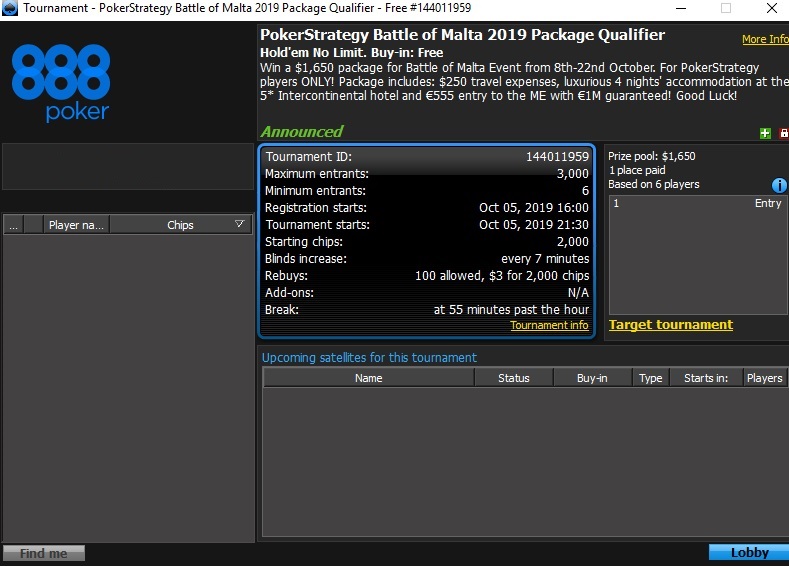Click the Registration starts date Oct 05, 2019 16:00
The image size is (789, 566).
[533, 207]
